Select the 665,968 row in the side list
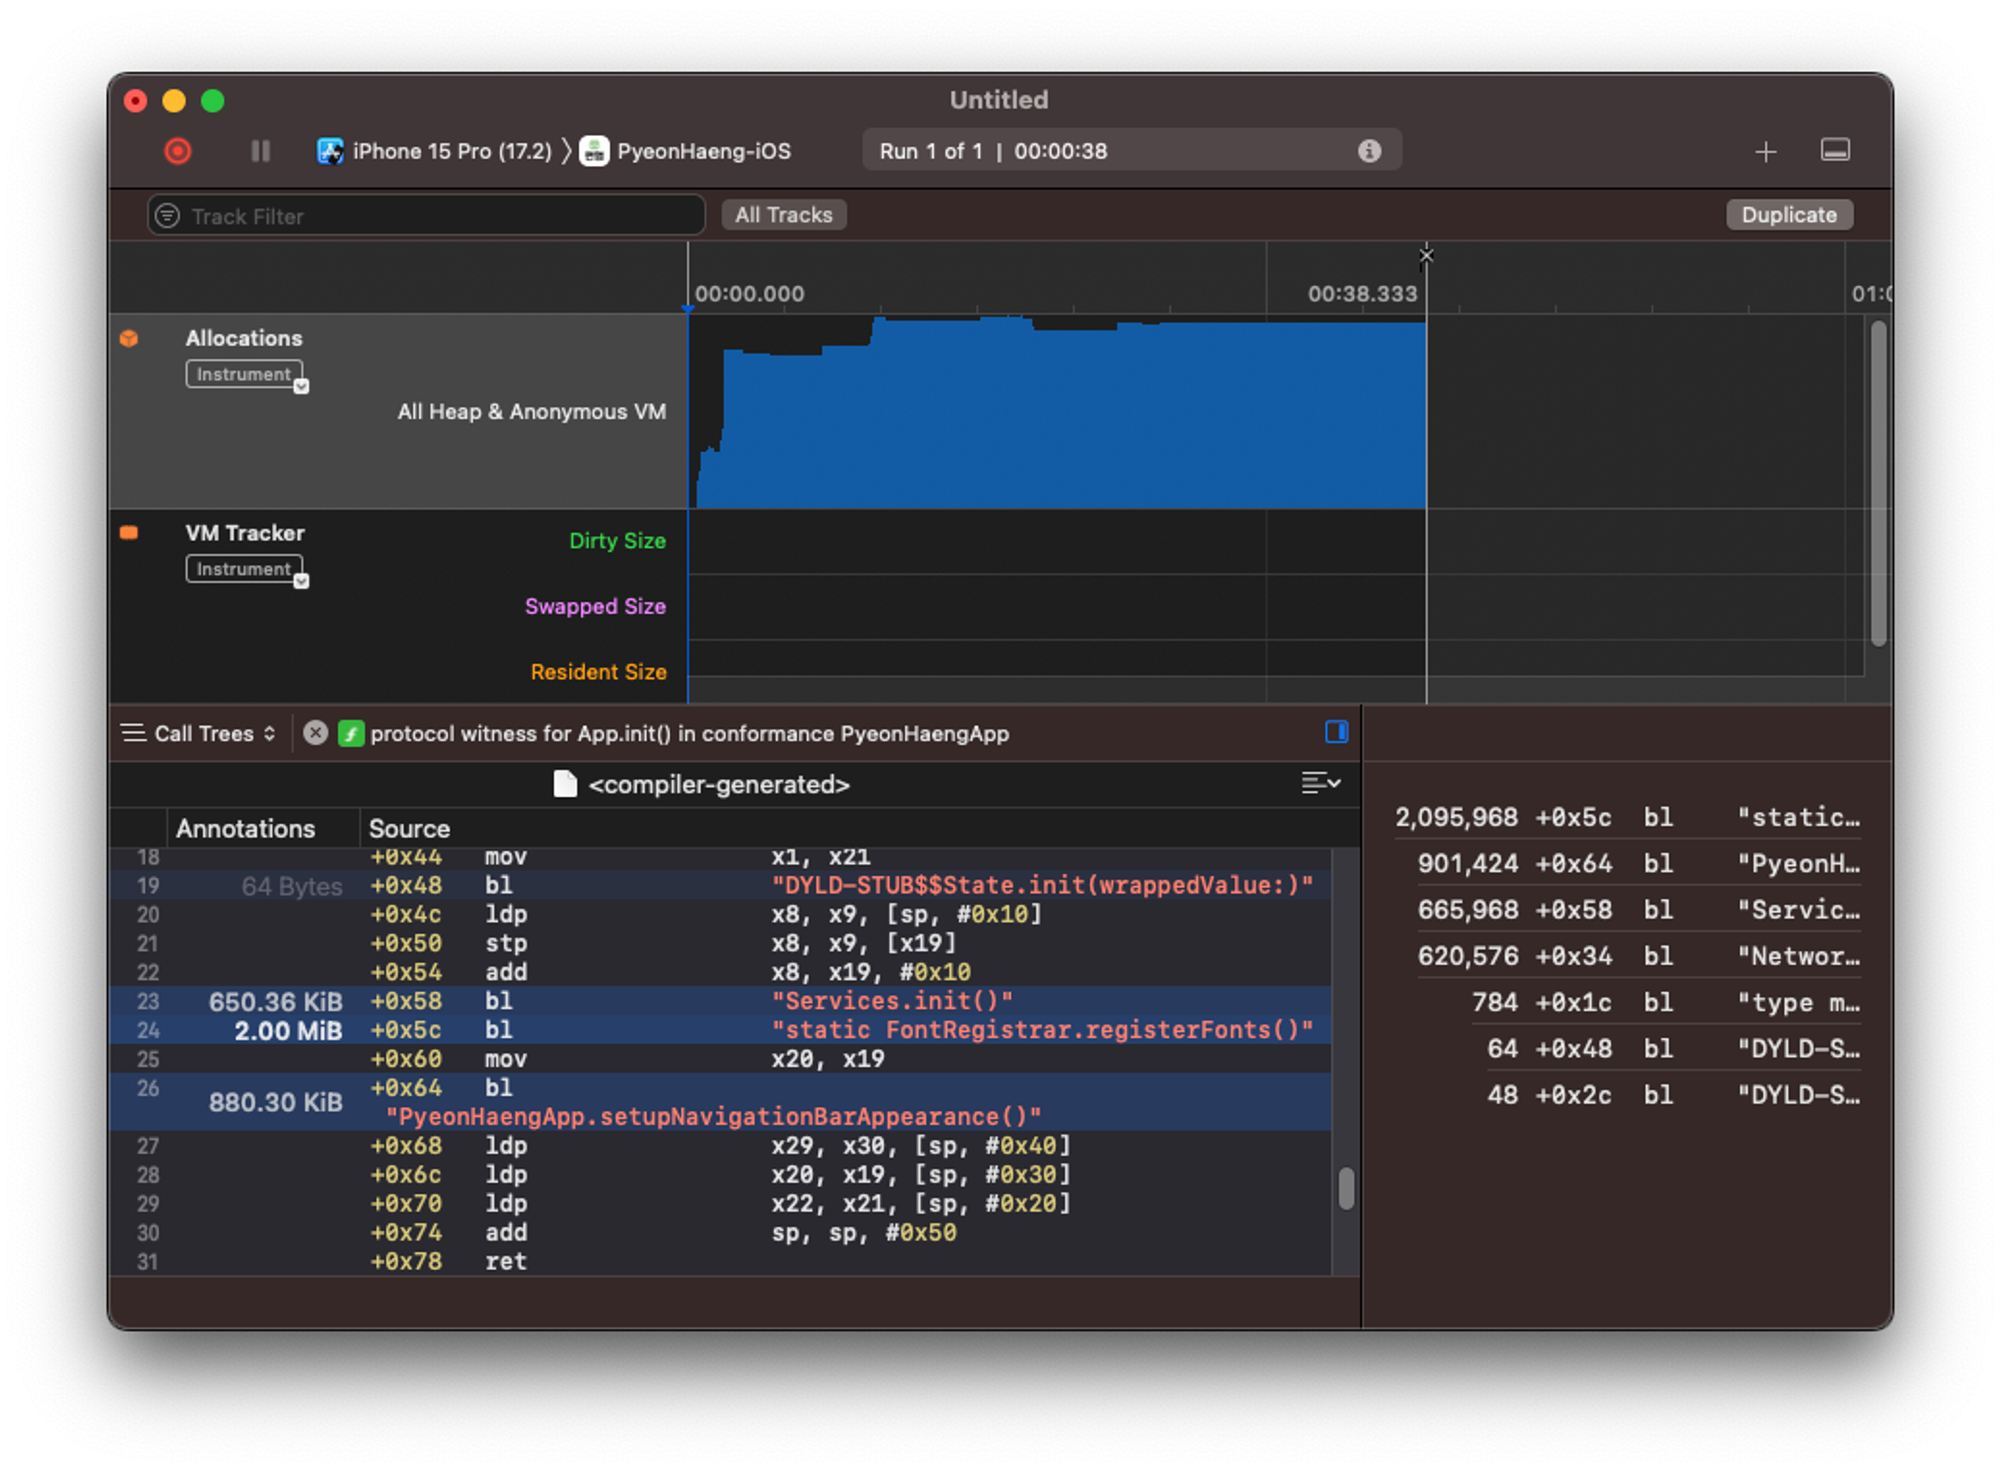Viewport: 2000px width, 1472px height. coord(1627,910)
